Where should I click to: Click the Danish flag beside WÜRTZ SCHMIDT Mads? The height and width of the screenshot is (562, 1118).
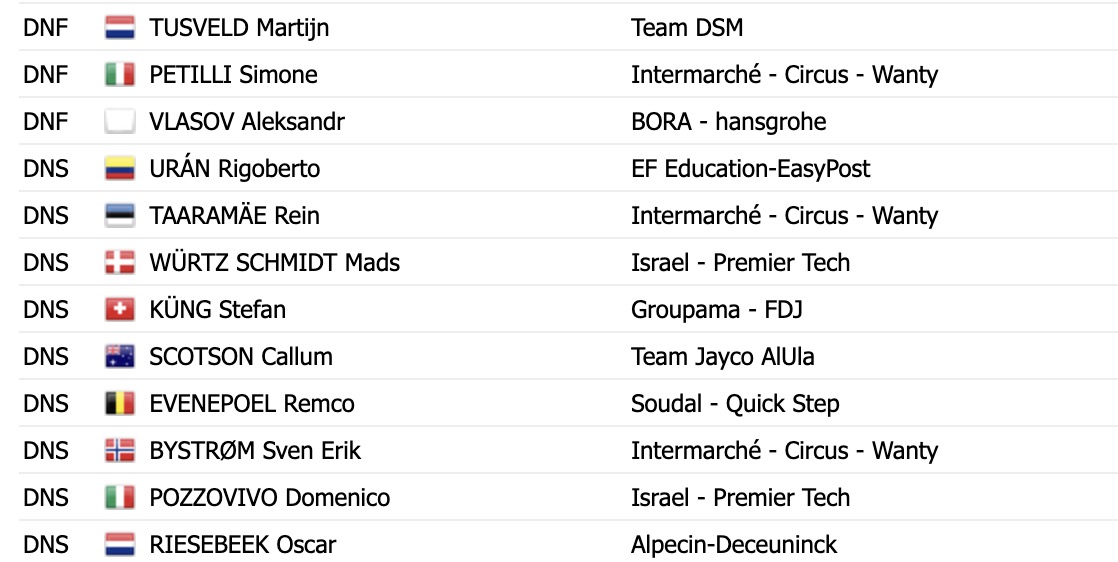120,263
